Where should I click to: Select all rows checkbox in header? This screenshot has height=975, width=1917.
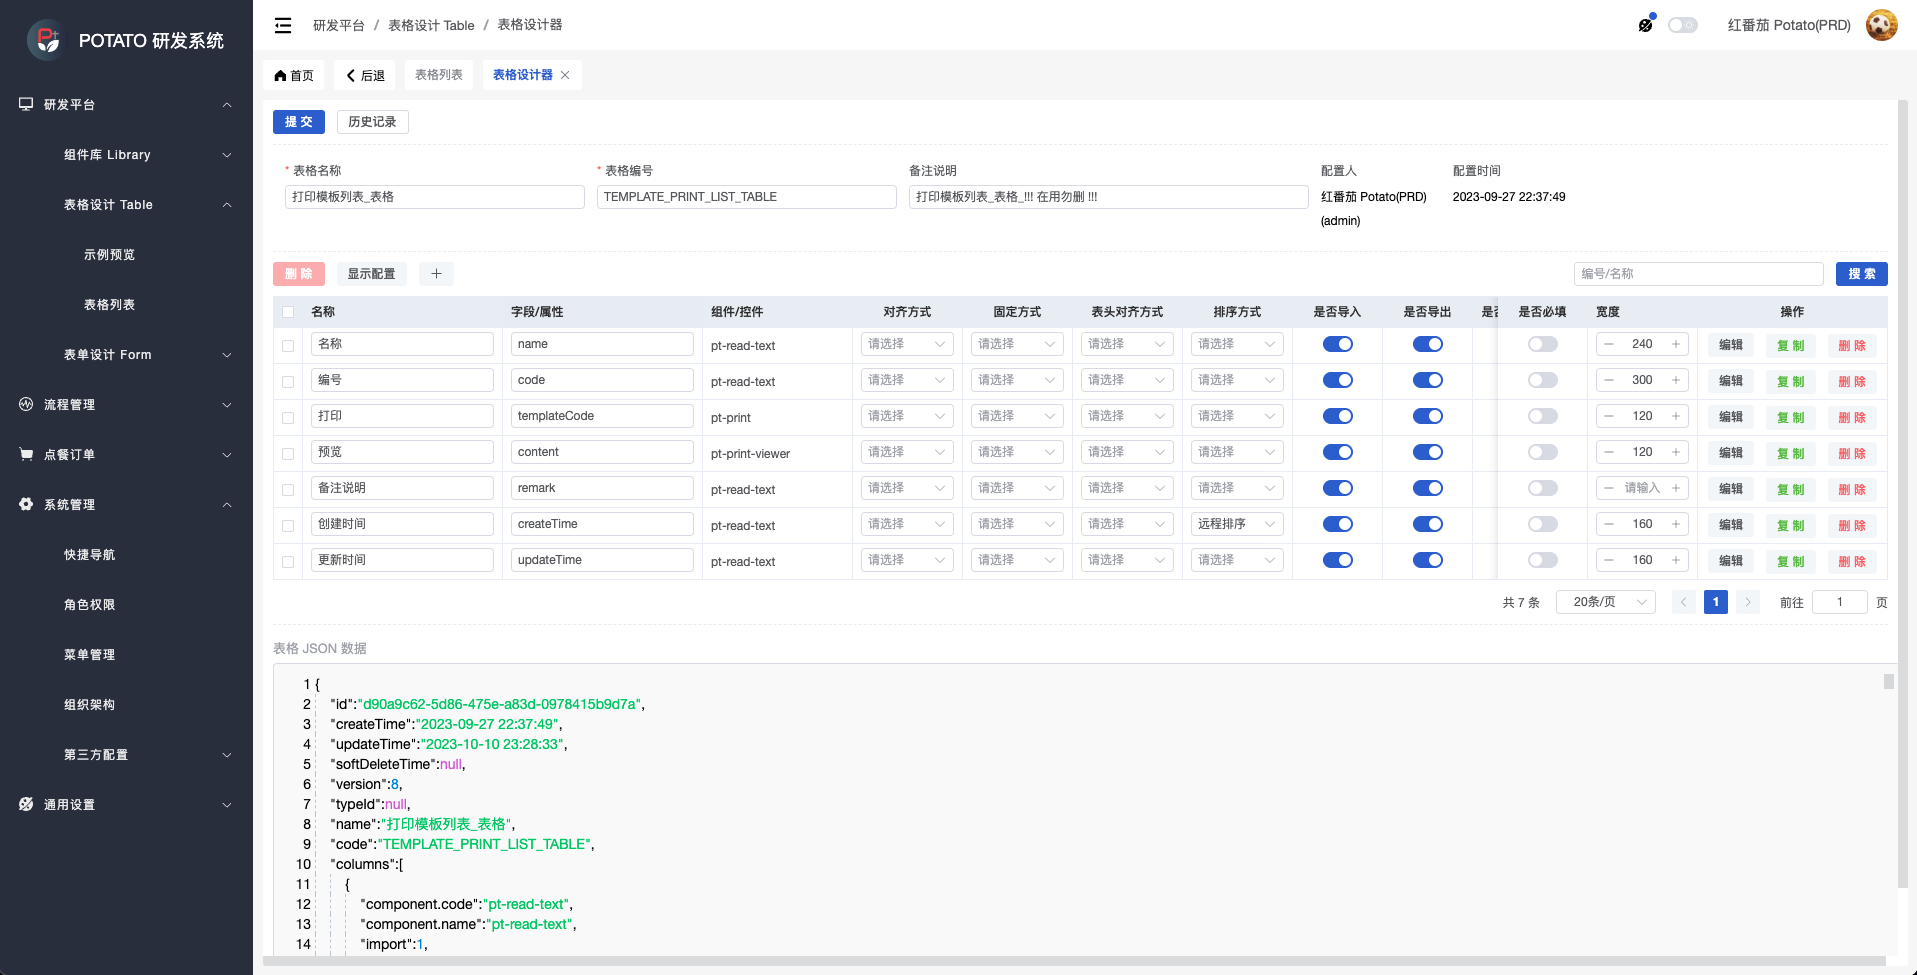[x=288, y=312]
